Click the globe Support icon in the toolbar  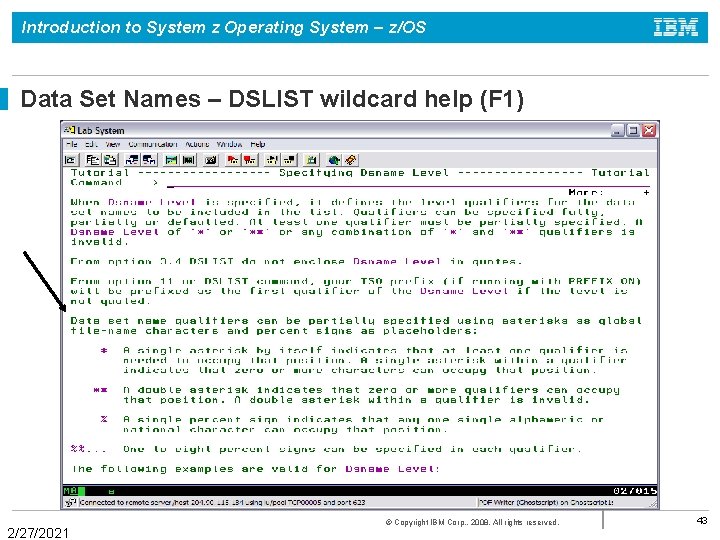point(334,160)
